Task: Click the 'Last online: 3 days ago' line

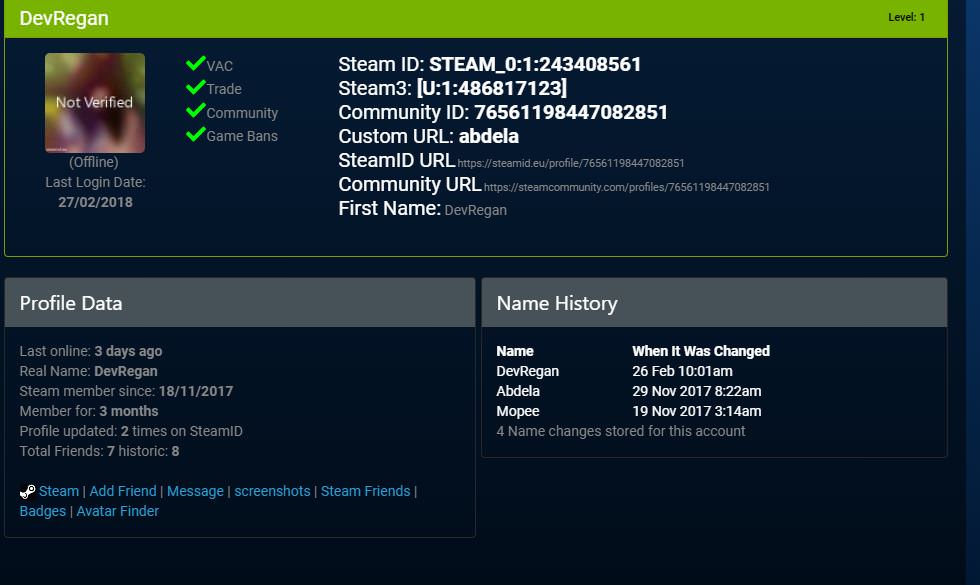Action: [x=91, y=351]
